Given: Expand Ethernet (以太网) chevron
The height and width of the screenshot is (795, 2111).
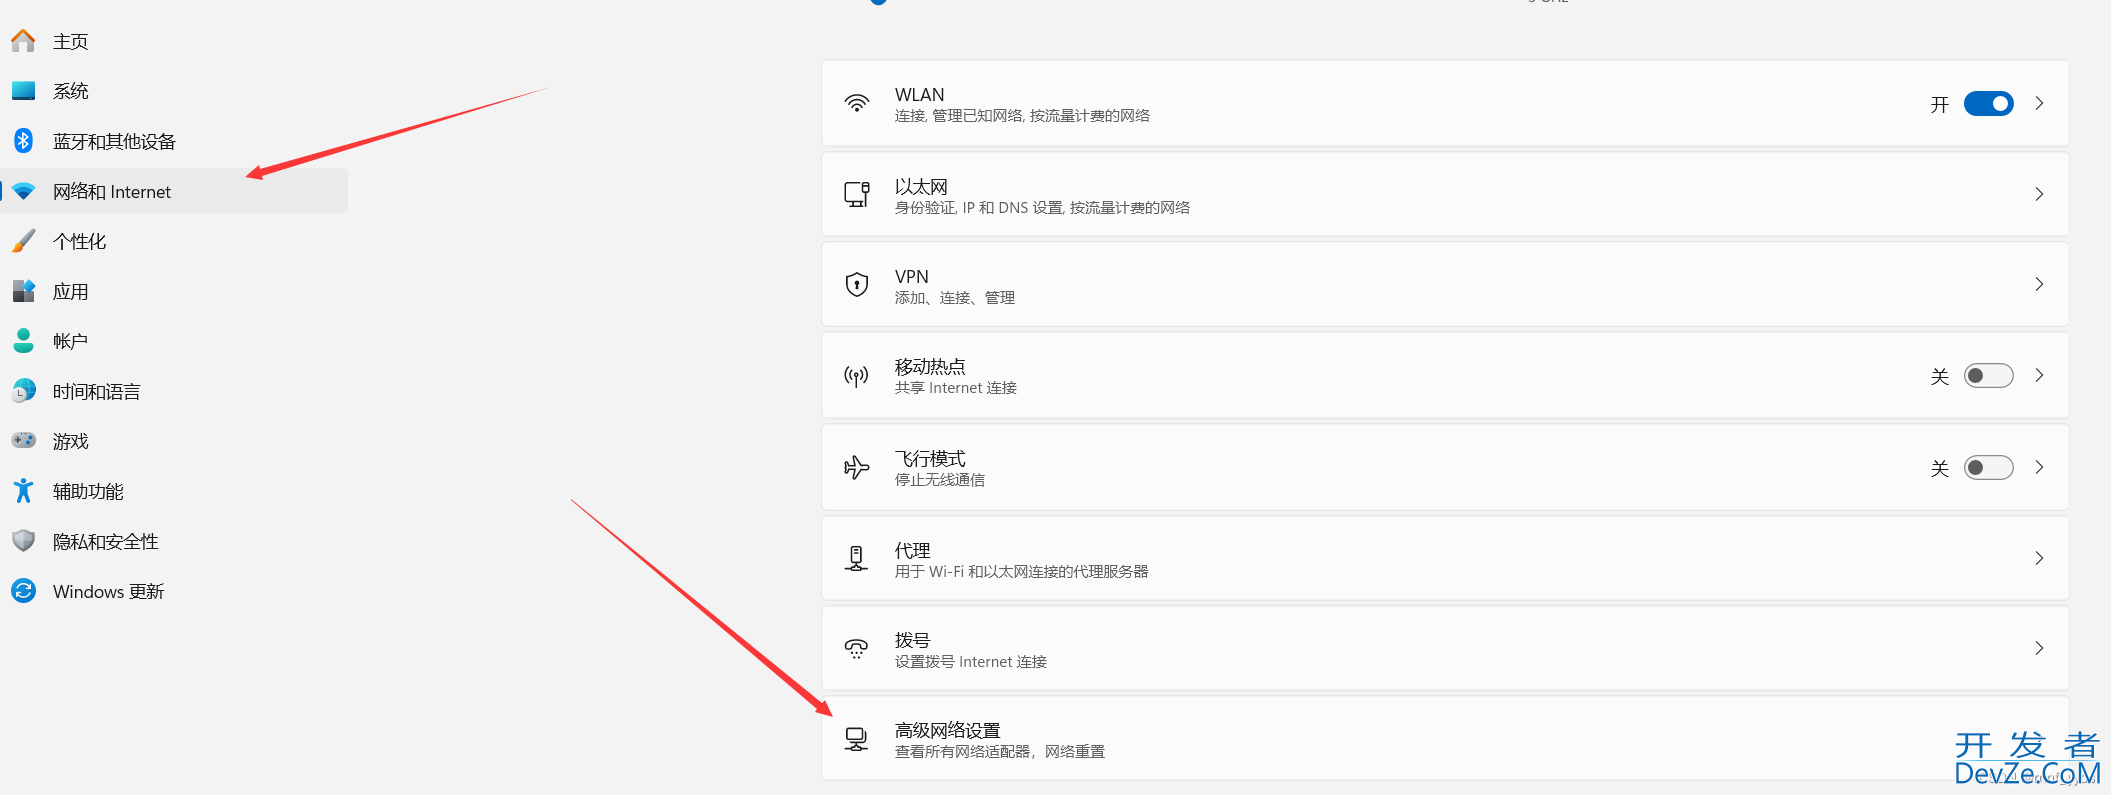Looking at the screenshot, I should click(2039, 194).
